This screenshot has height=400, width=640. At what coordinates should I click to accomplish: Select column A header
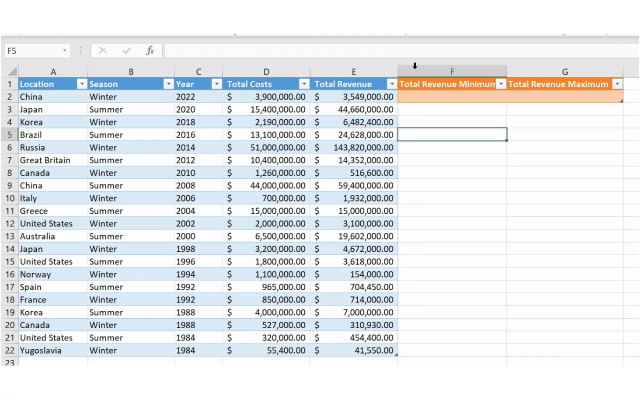coord(53,72)
